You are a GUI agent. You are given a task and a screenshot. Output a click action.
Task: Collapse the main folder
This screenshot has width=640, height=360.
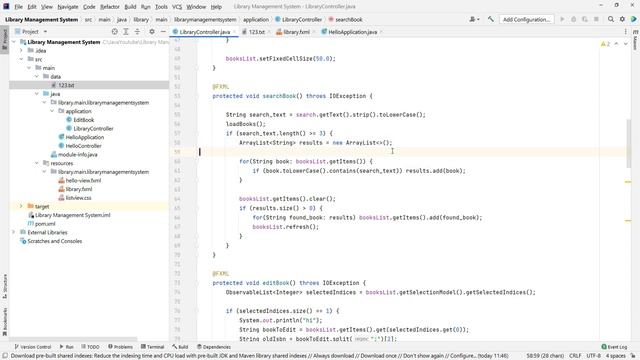[x=29, y=68]
